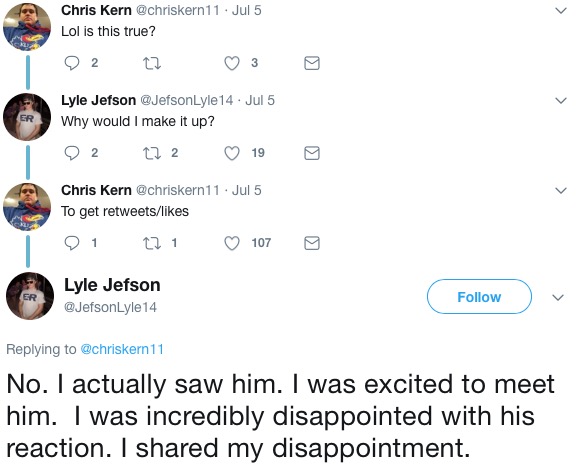580x466 pixels.
Task: Reply to 'Why would I make it up?'
Action: (x=72, y=153)
